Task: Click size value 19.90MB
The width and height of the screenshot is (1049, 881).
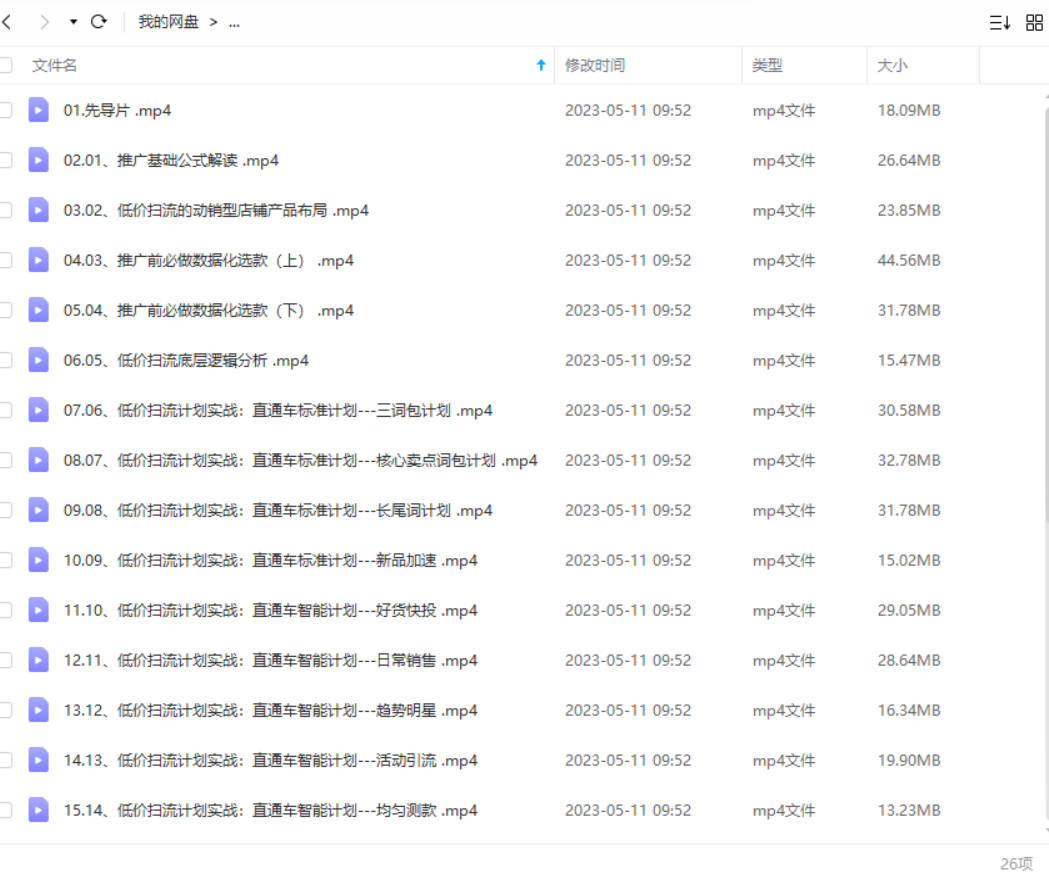Action: (909, 761)
